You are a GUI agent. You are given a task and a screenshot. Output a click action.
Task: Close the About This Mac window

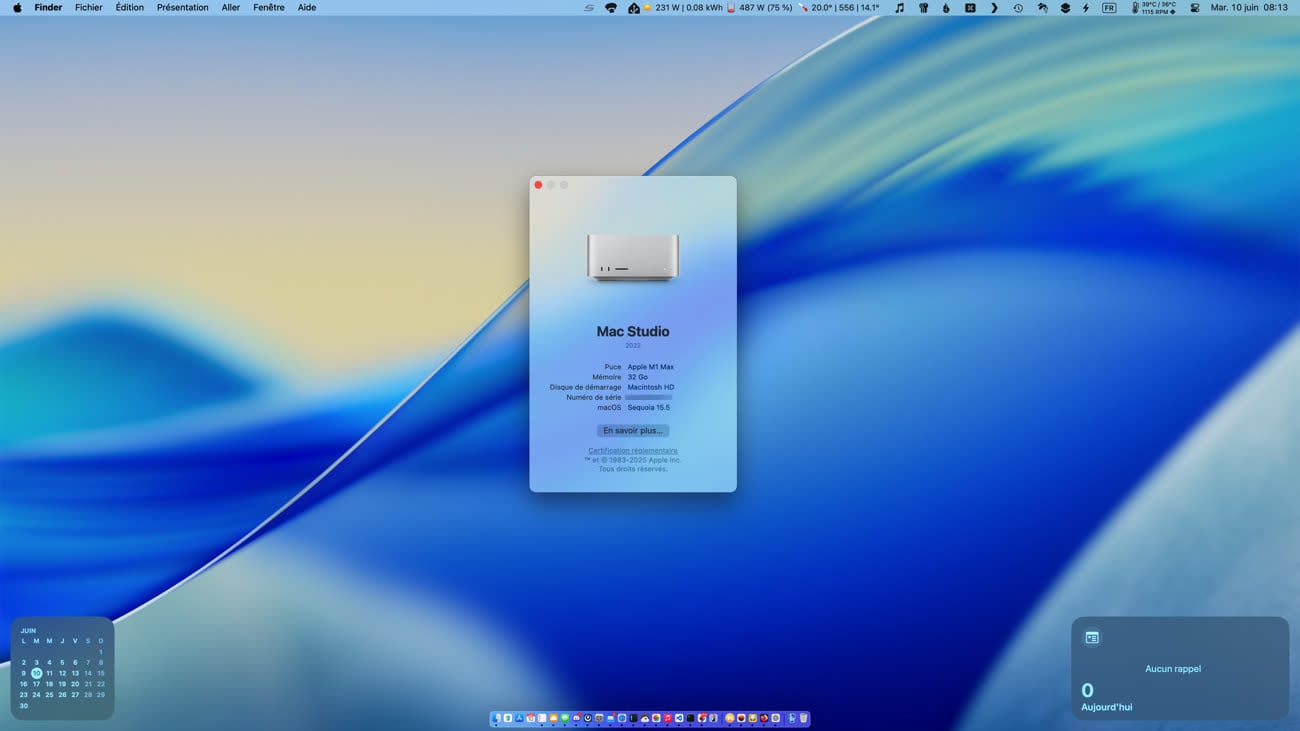click(538, 185)
